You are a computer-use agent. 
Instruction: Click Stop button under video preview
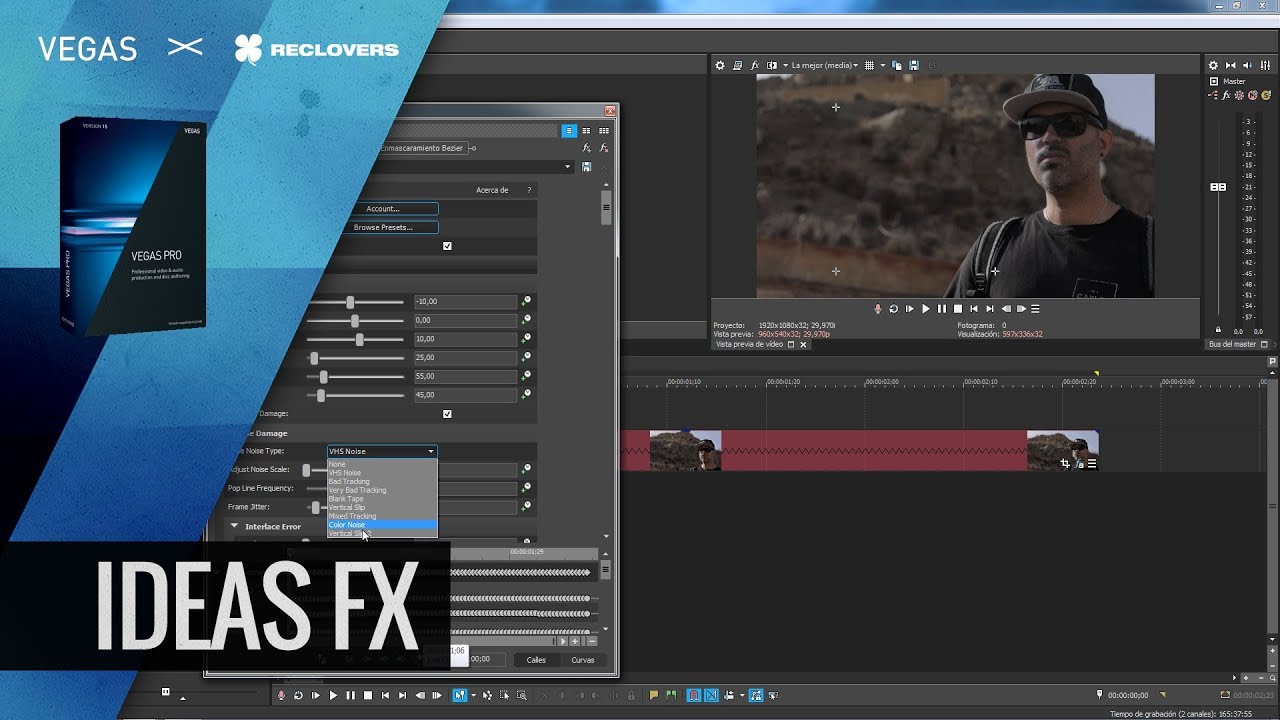coord(958,309)
